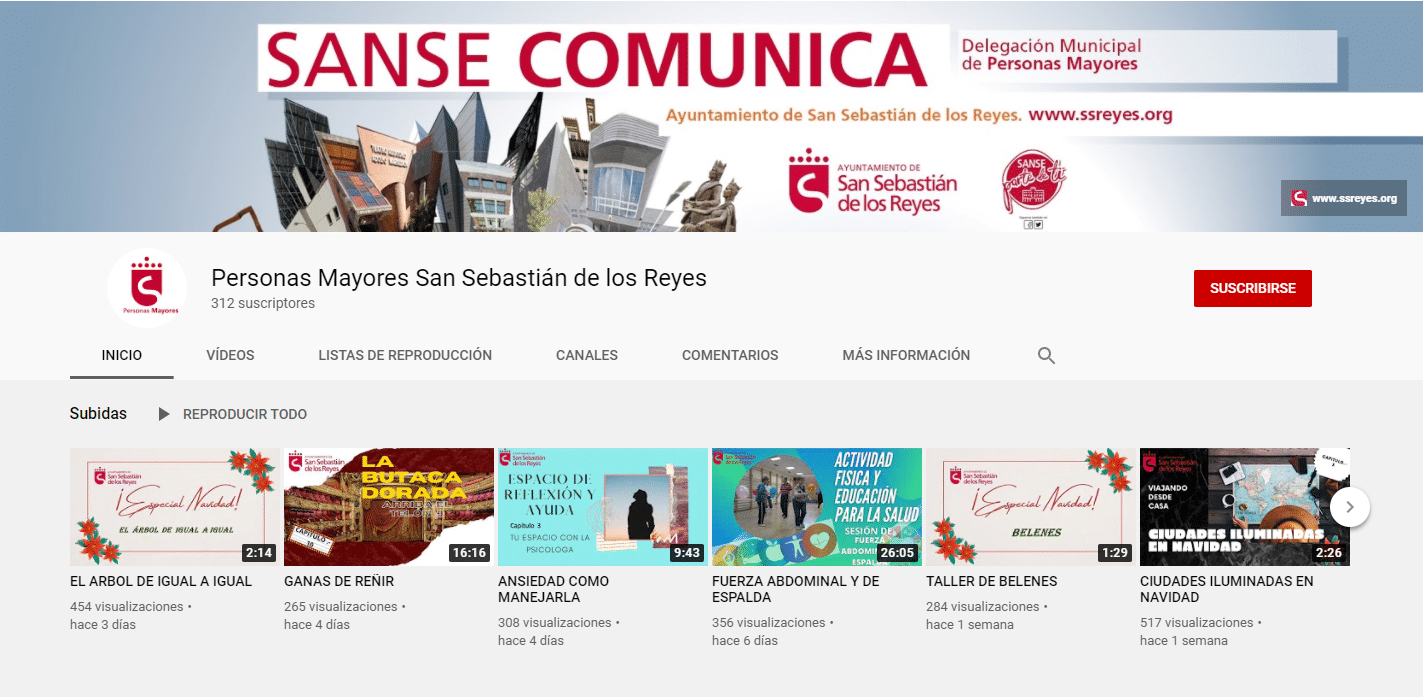This screenshot has height=697, width=1423.
Task: Open the Ansiedad Como Manejarla title link
Action: coord(553,589)
